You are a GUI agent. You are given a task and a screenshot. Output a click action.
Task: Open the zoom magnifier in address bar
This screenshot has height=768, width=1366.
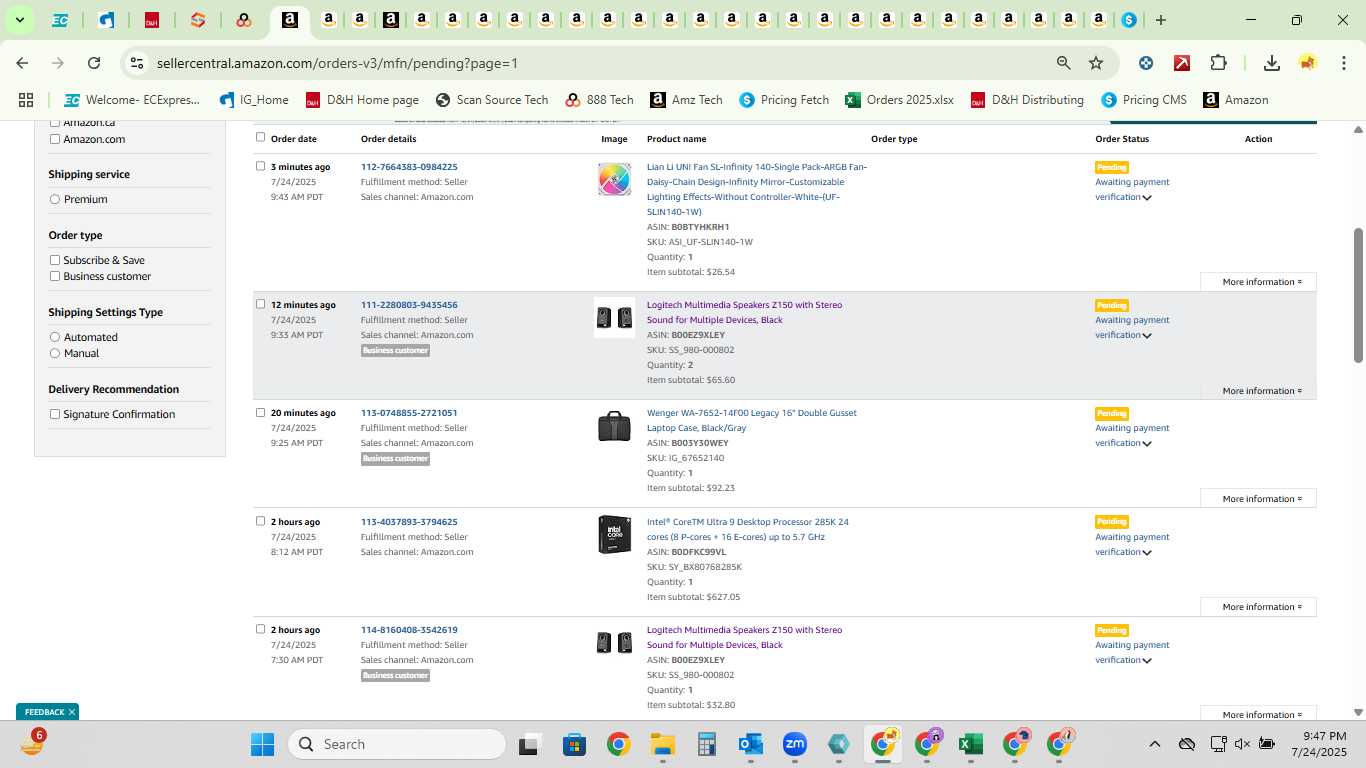point(1064,63)
